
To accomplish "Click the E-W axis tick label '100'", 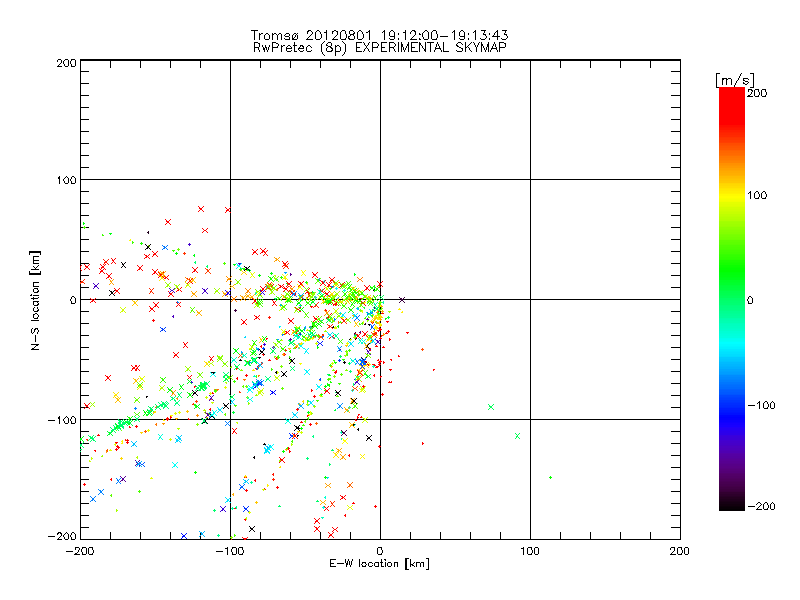I will coord(530,551).
